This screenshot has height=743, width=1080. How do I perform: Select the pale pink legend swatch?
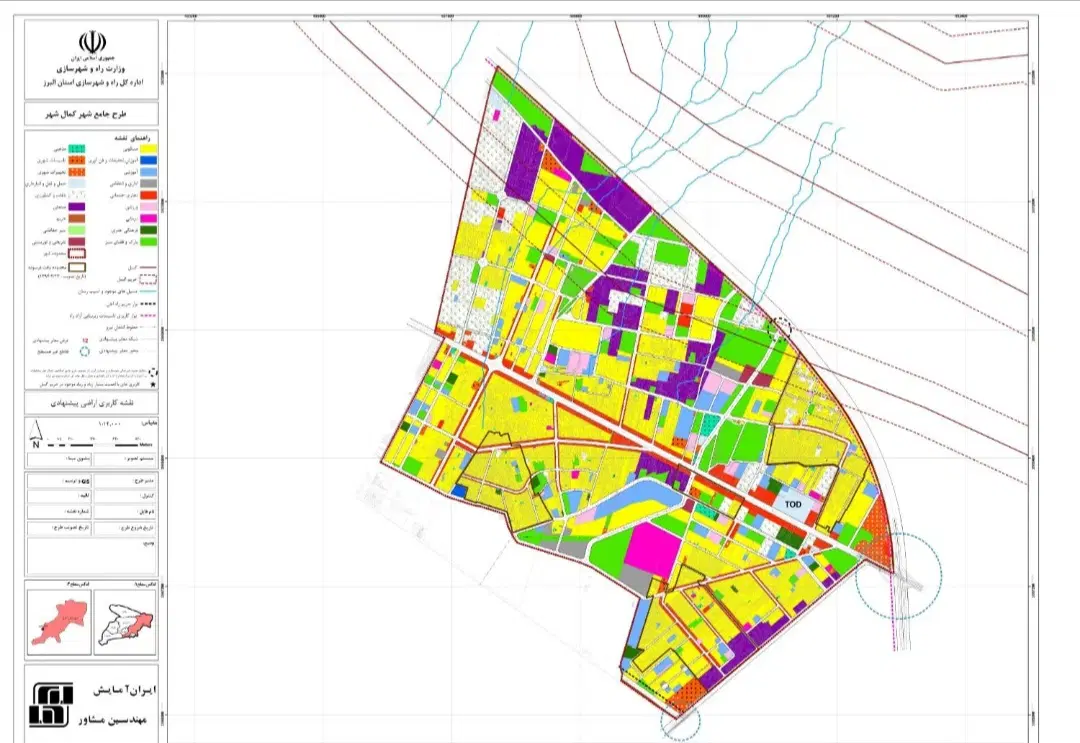coord(148,207)
